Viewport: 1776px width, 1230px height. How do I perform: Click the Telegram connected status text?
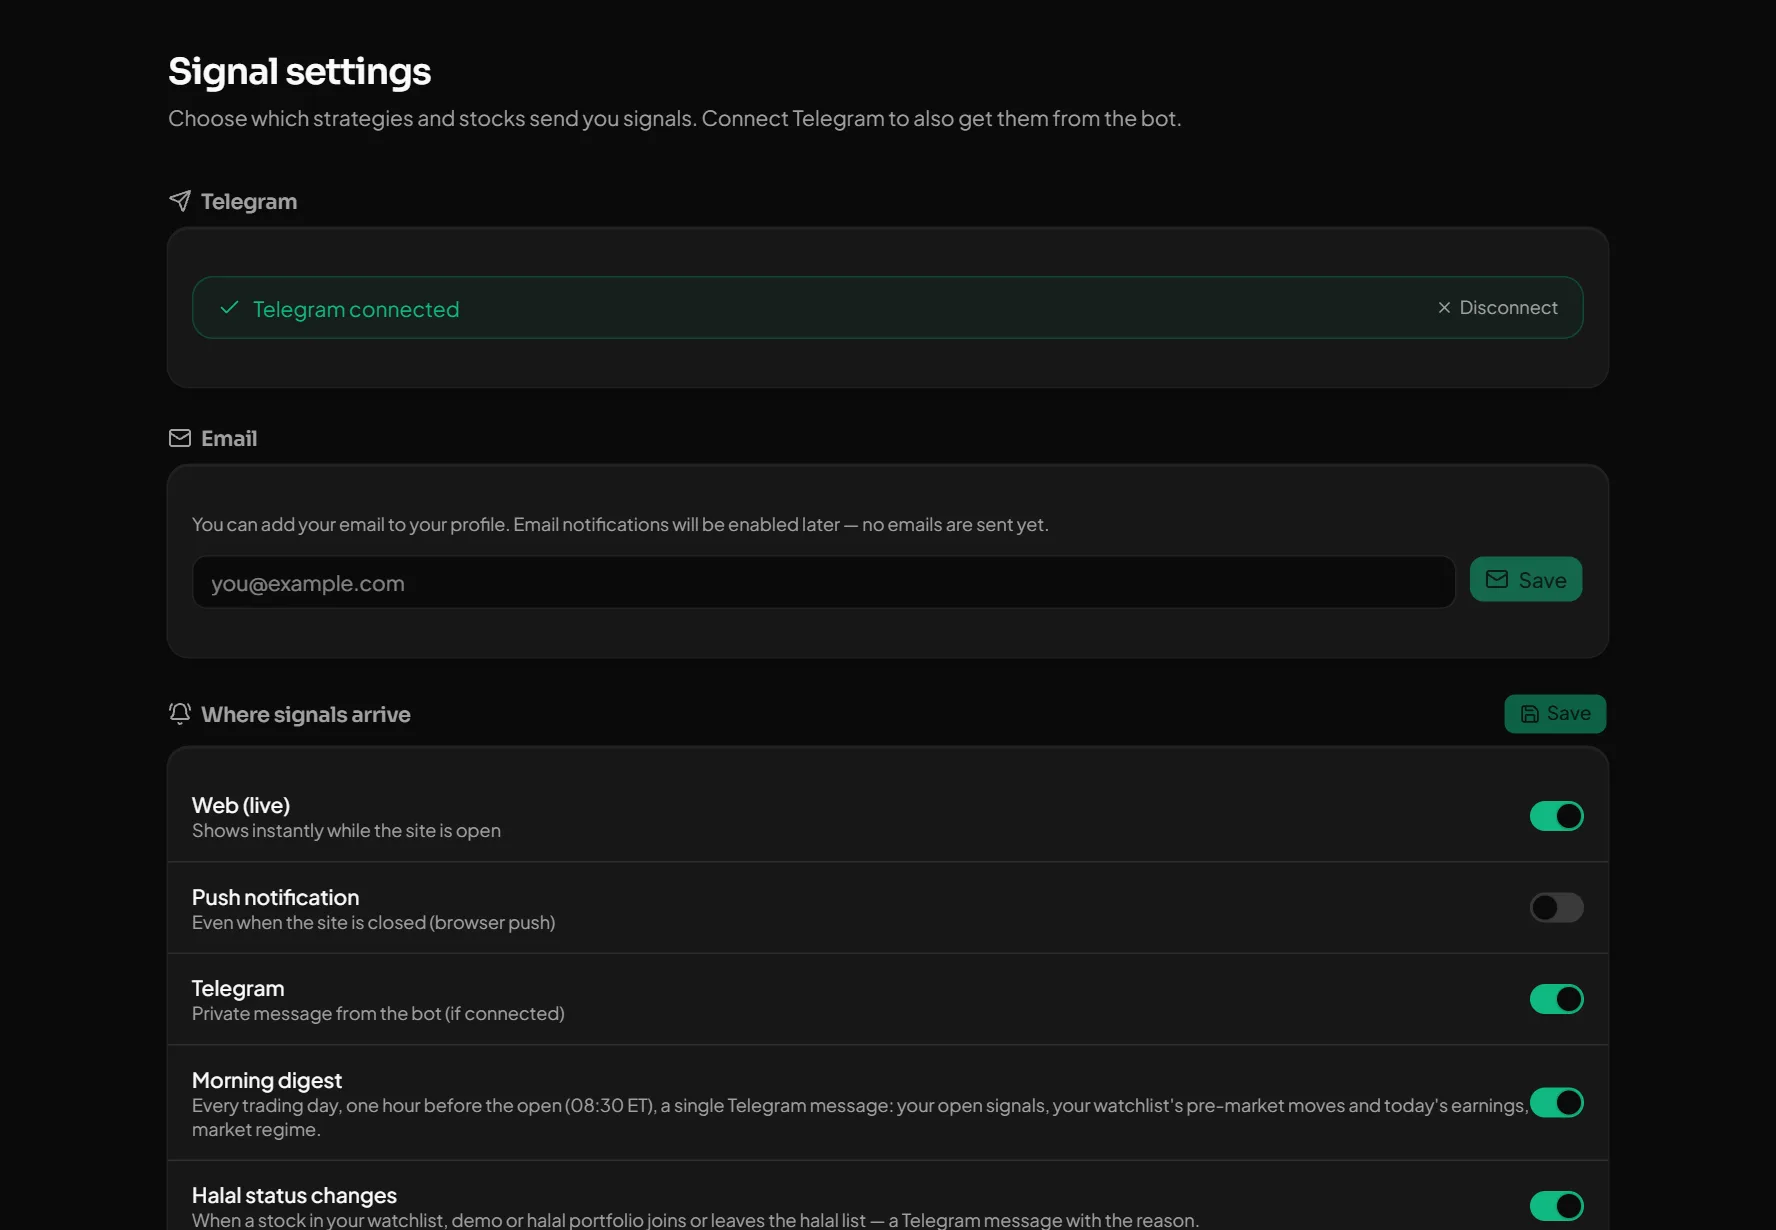(356, 309)
